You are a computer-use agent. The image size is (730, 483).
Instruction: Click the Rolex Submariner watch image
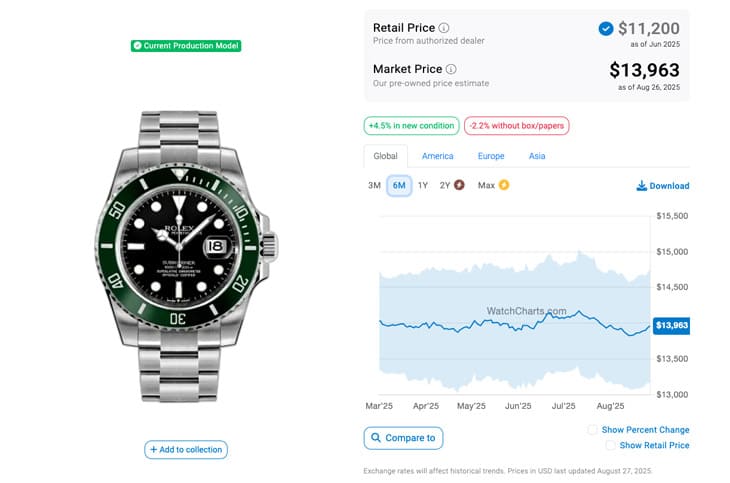click(186, 256)
